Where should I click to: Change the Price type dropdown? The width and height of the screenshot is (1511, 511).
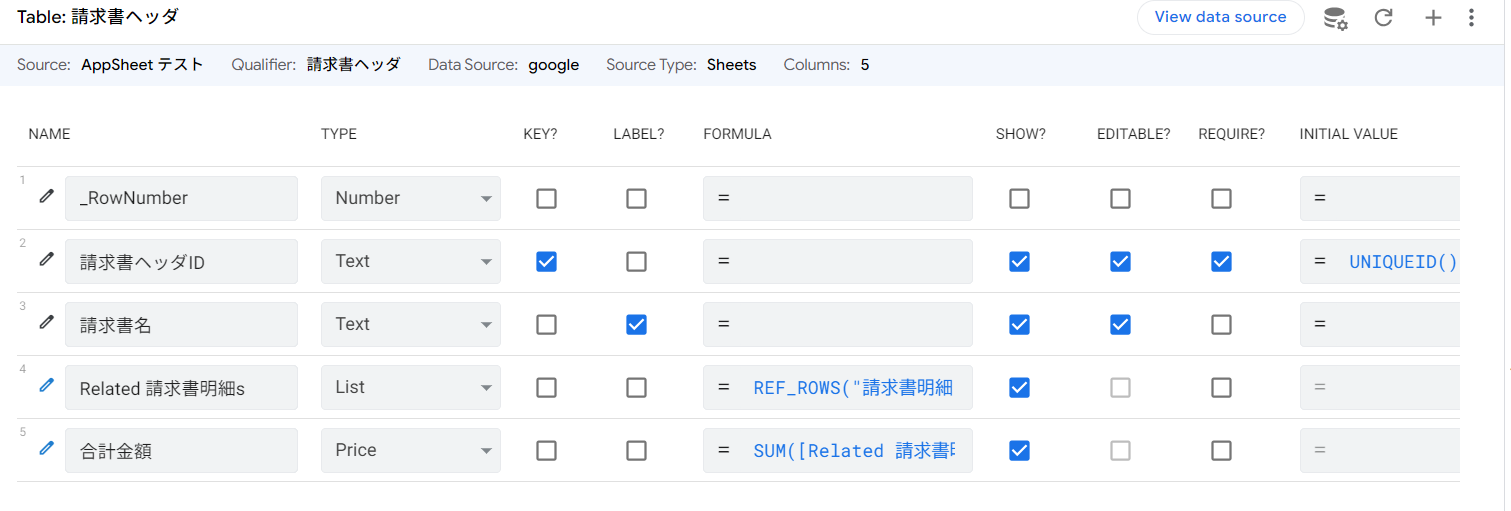coord(410,450)
